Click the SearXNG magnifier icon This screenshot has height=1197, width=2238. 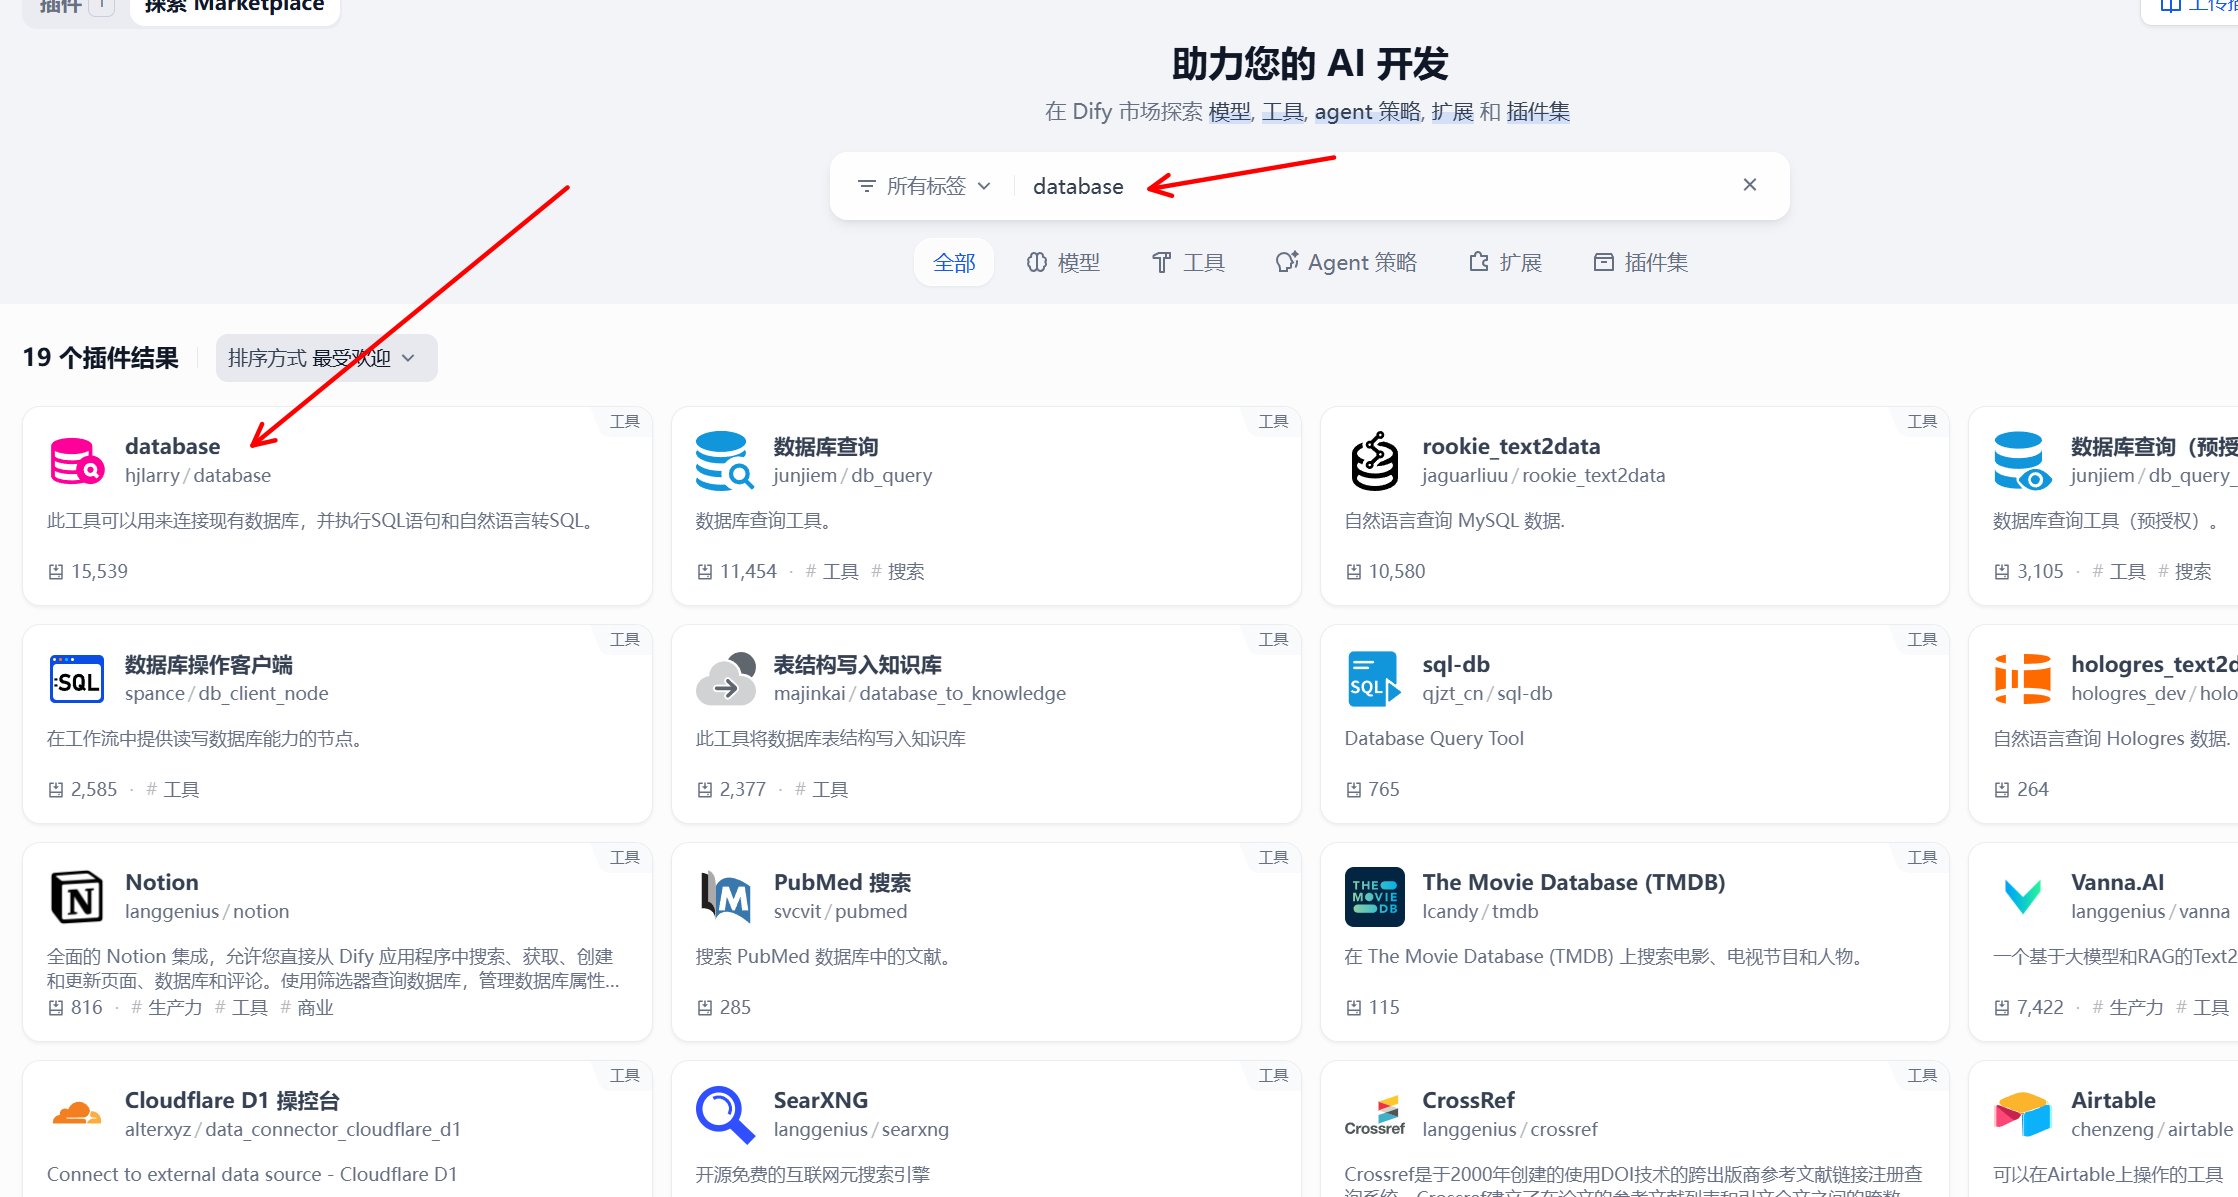tap(724, 1114)
